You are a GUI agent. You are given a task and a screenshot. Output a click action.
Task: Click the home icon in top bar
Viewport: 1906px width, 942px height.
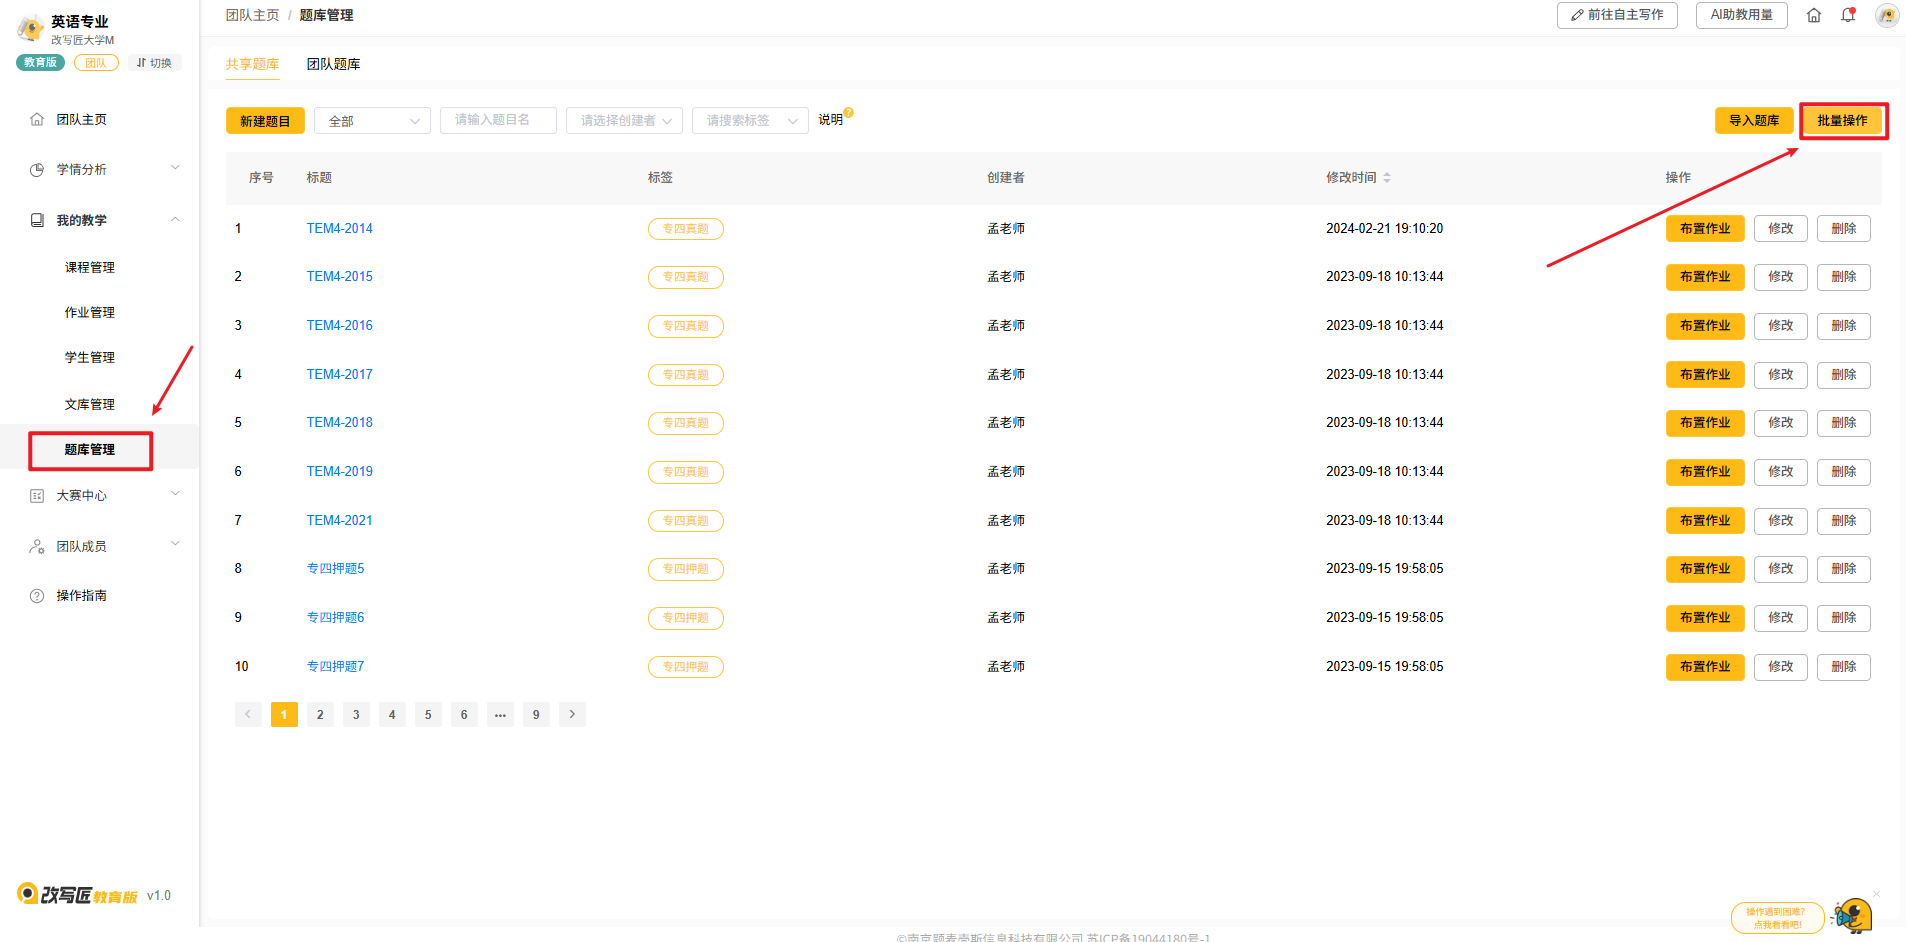(1814, 15)
